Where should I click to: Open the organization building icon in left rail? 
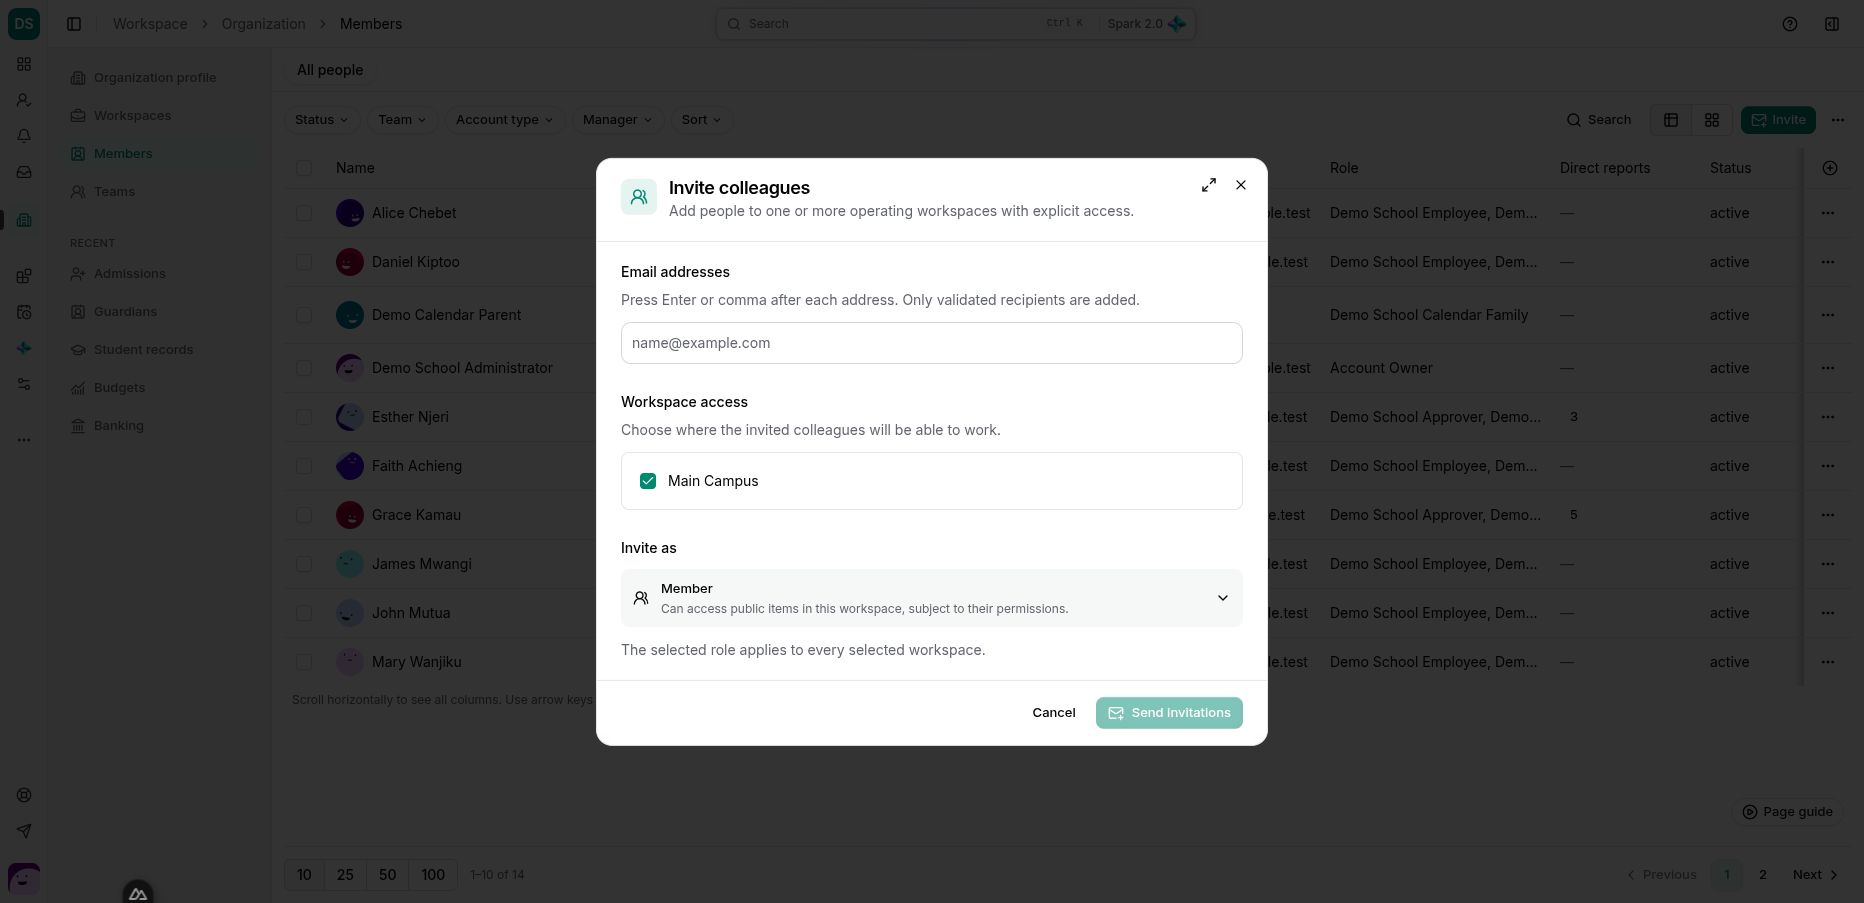pyautogui.click(x=24, y=220)
